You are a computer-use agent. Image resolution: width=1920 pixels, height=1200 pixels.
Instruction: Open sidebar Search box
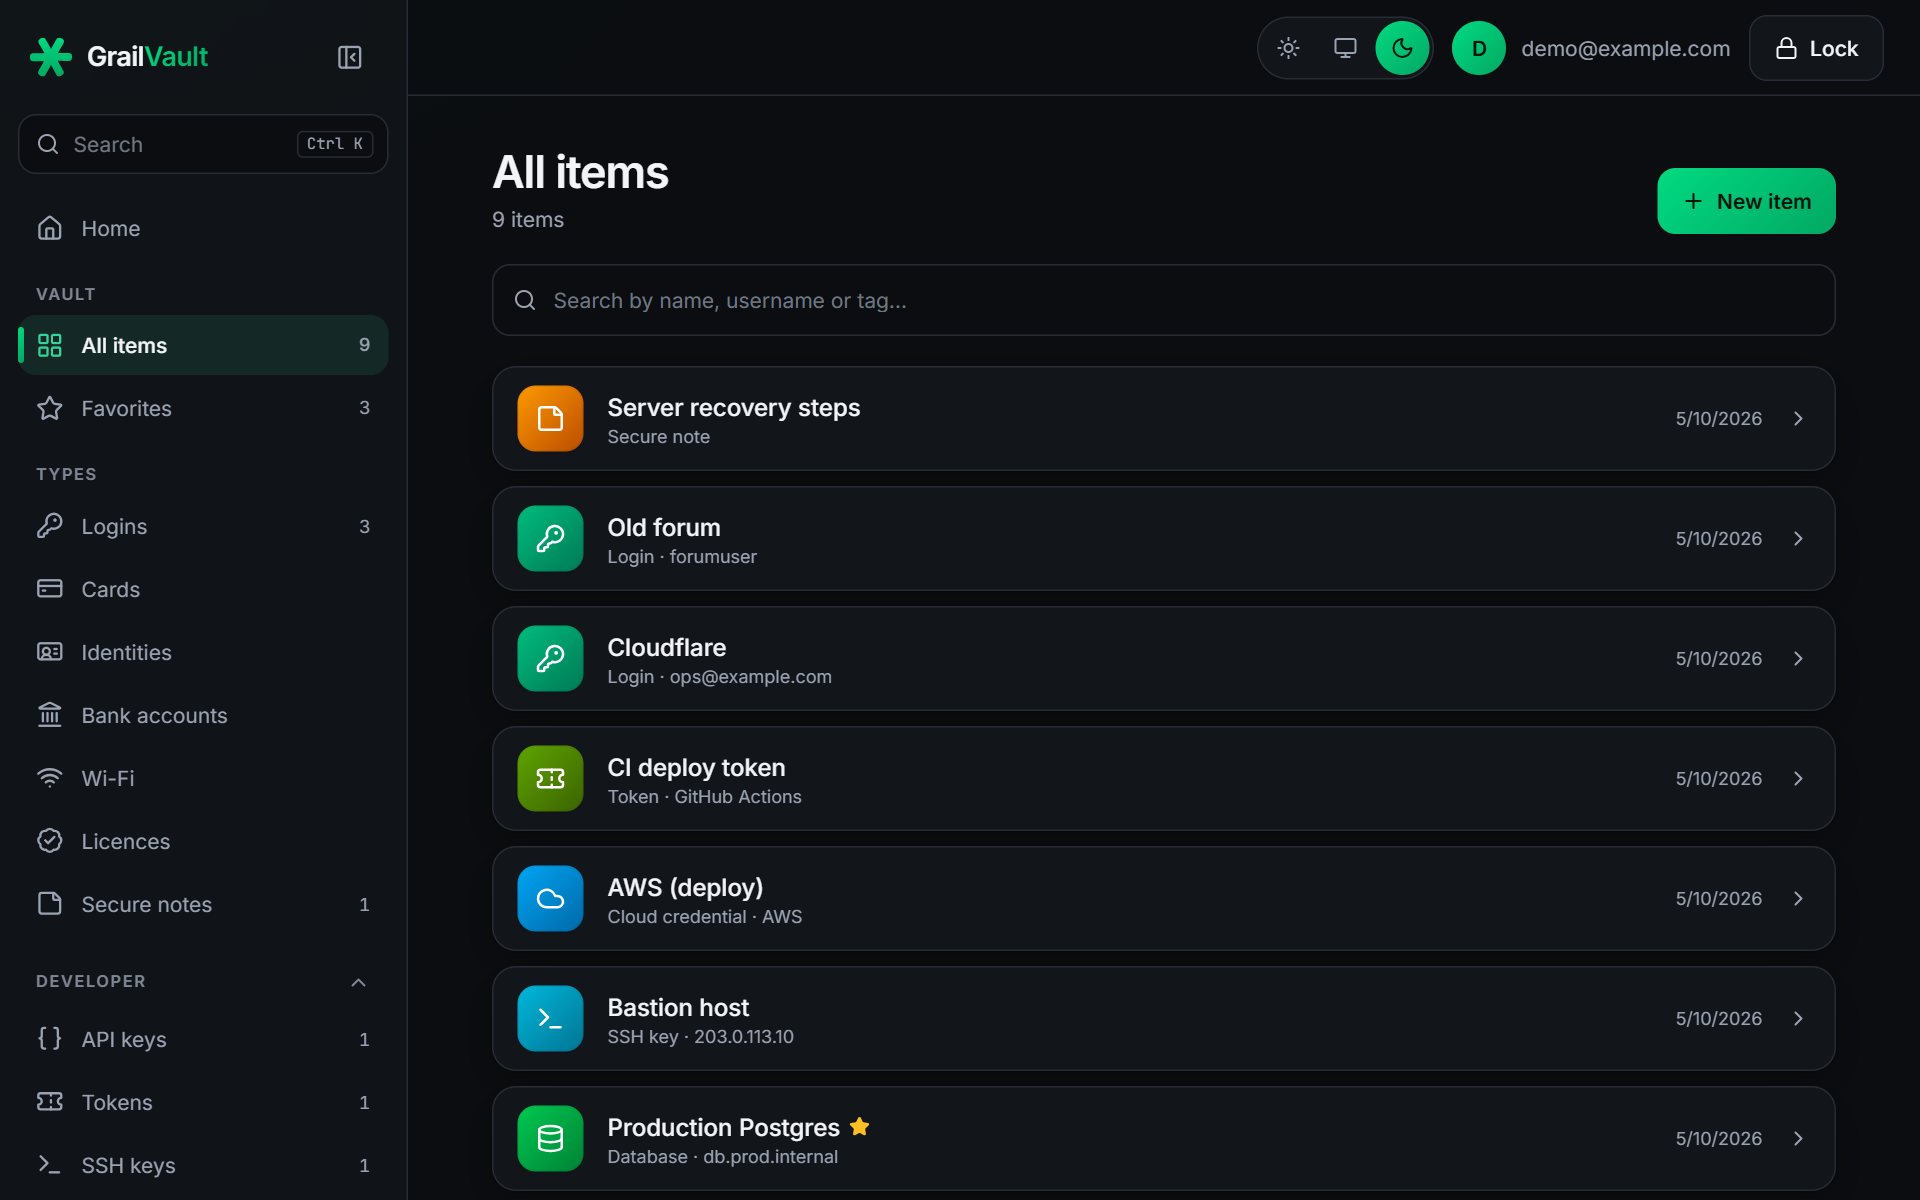click(203, 144)
